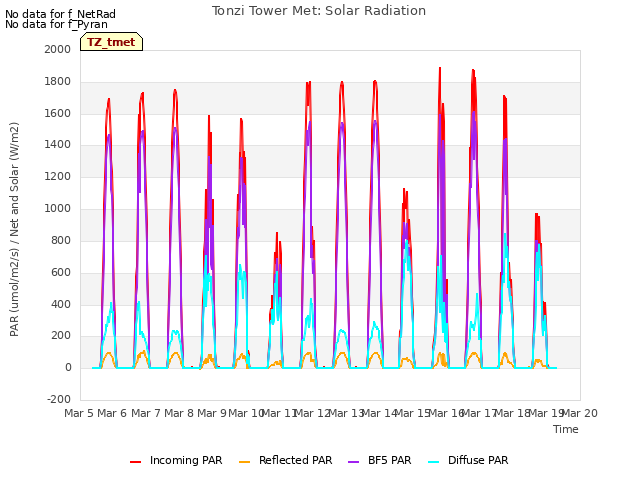Click the orange Reflected PAR legend swatch
640x480 pixels.
coord(244,462)
